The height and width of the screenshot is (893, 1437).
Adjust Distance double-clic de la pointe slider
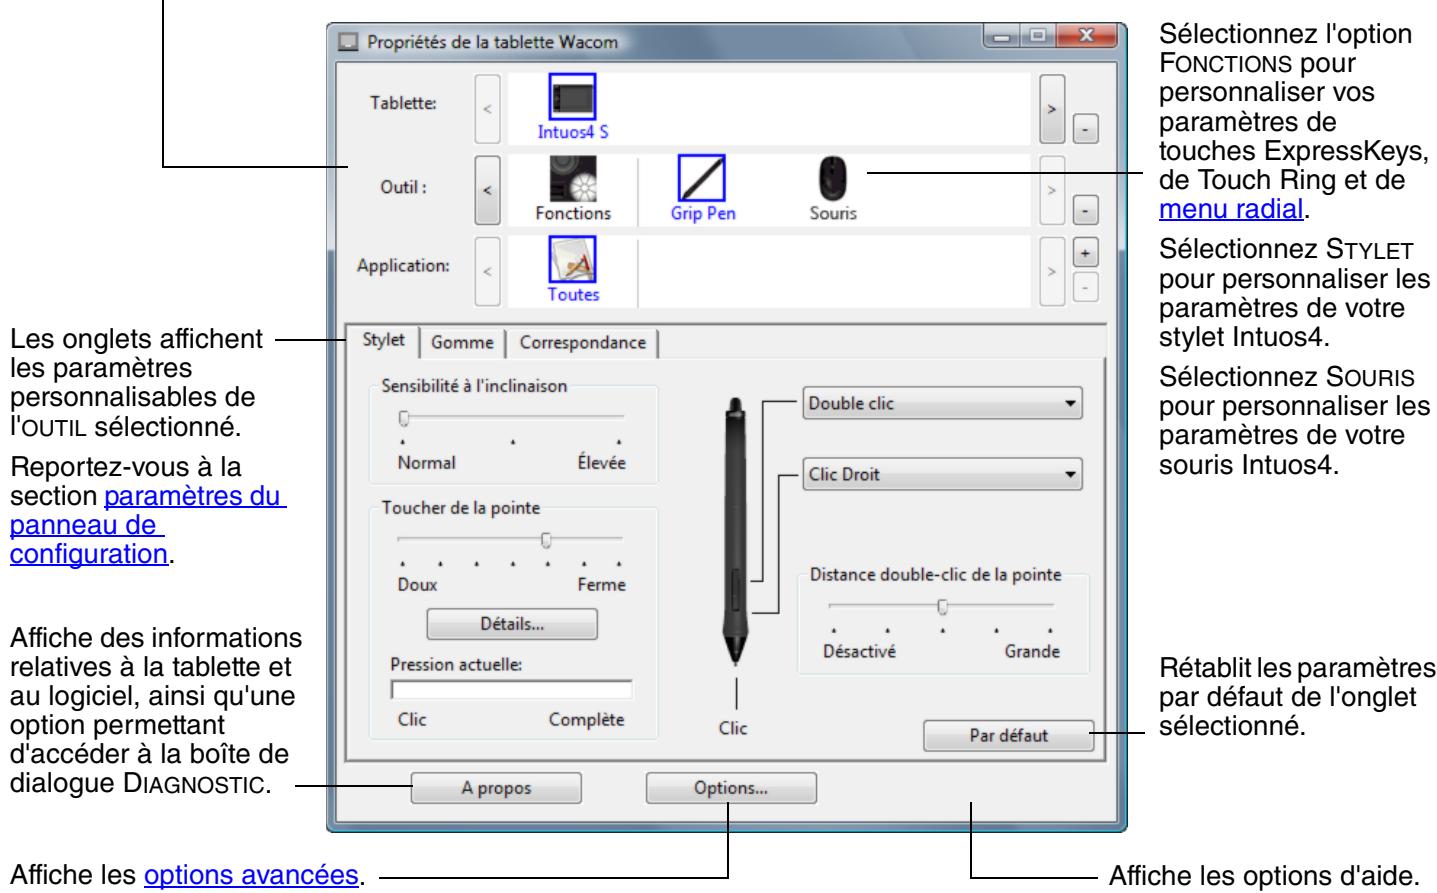[x=941, y=605]
